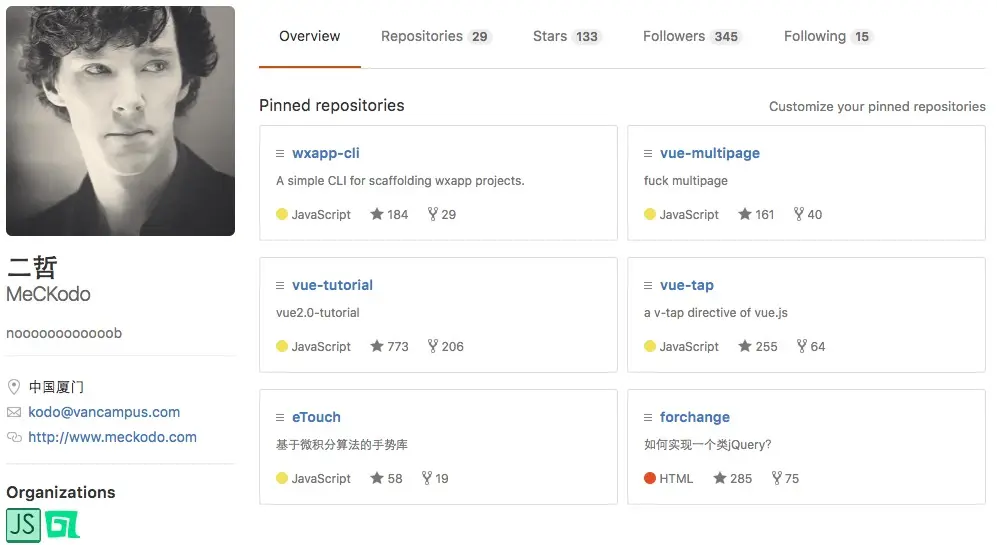View the Followers tab
The width and height of the screenshot is (997, 545).
coord(692,36)
